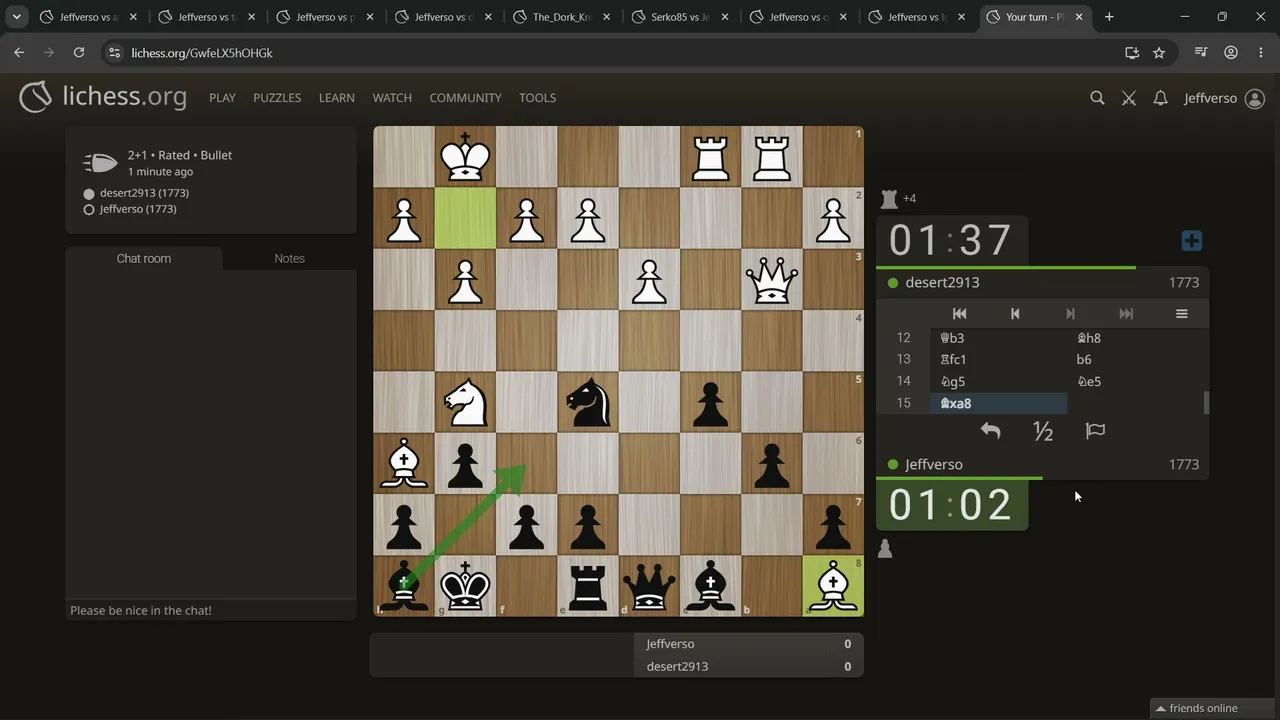The image size is (1280, 720).
Task: Click the address bar URL
Action: click(x=202, y=53)
